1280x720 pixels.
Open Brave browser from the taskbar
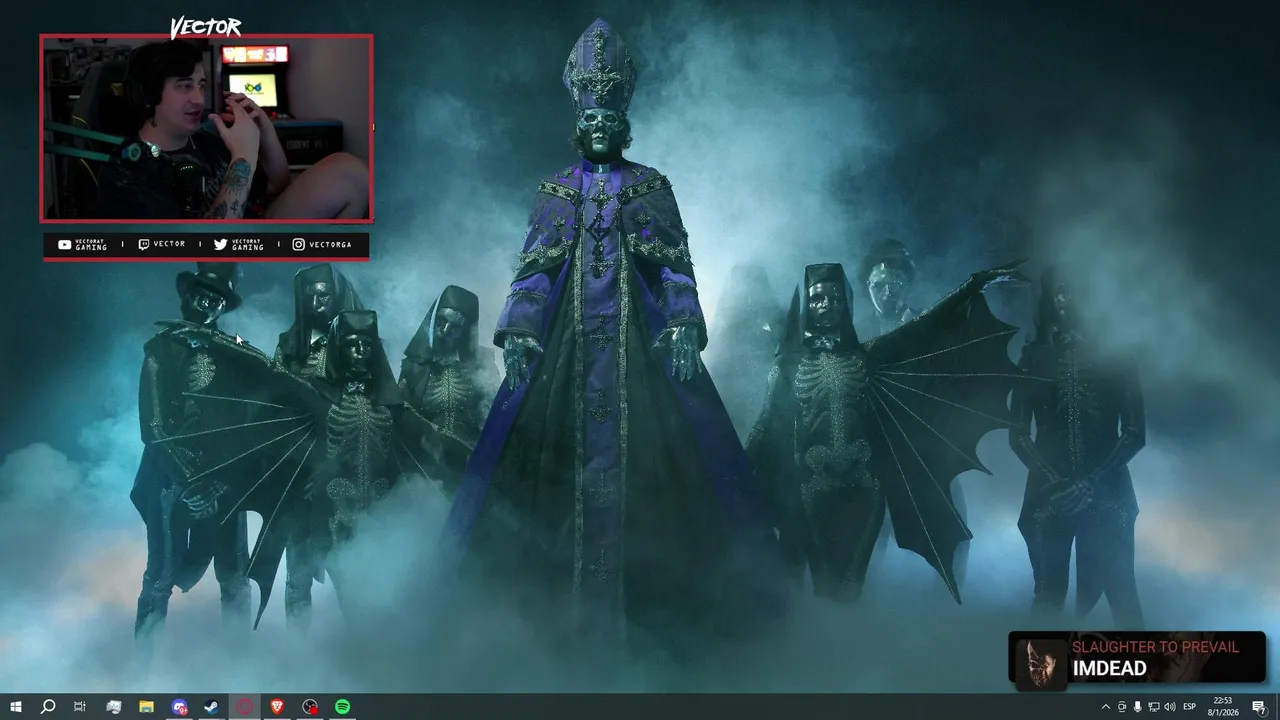[x=277, y=707]
